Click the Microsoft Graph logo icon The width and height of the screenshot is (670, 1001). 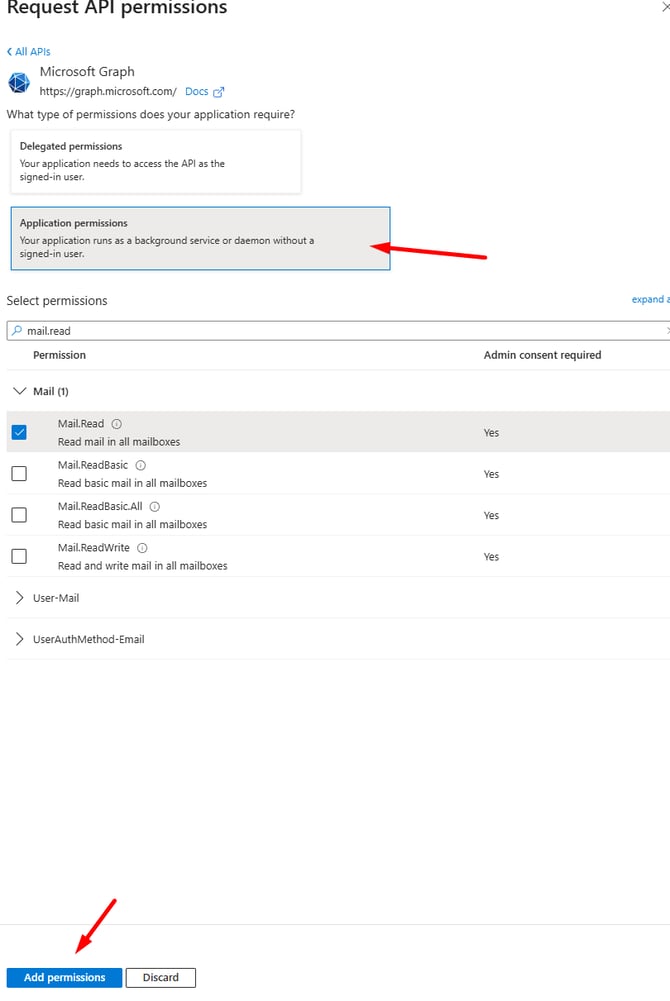(19, 82)
